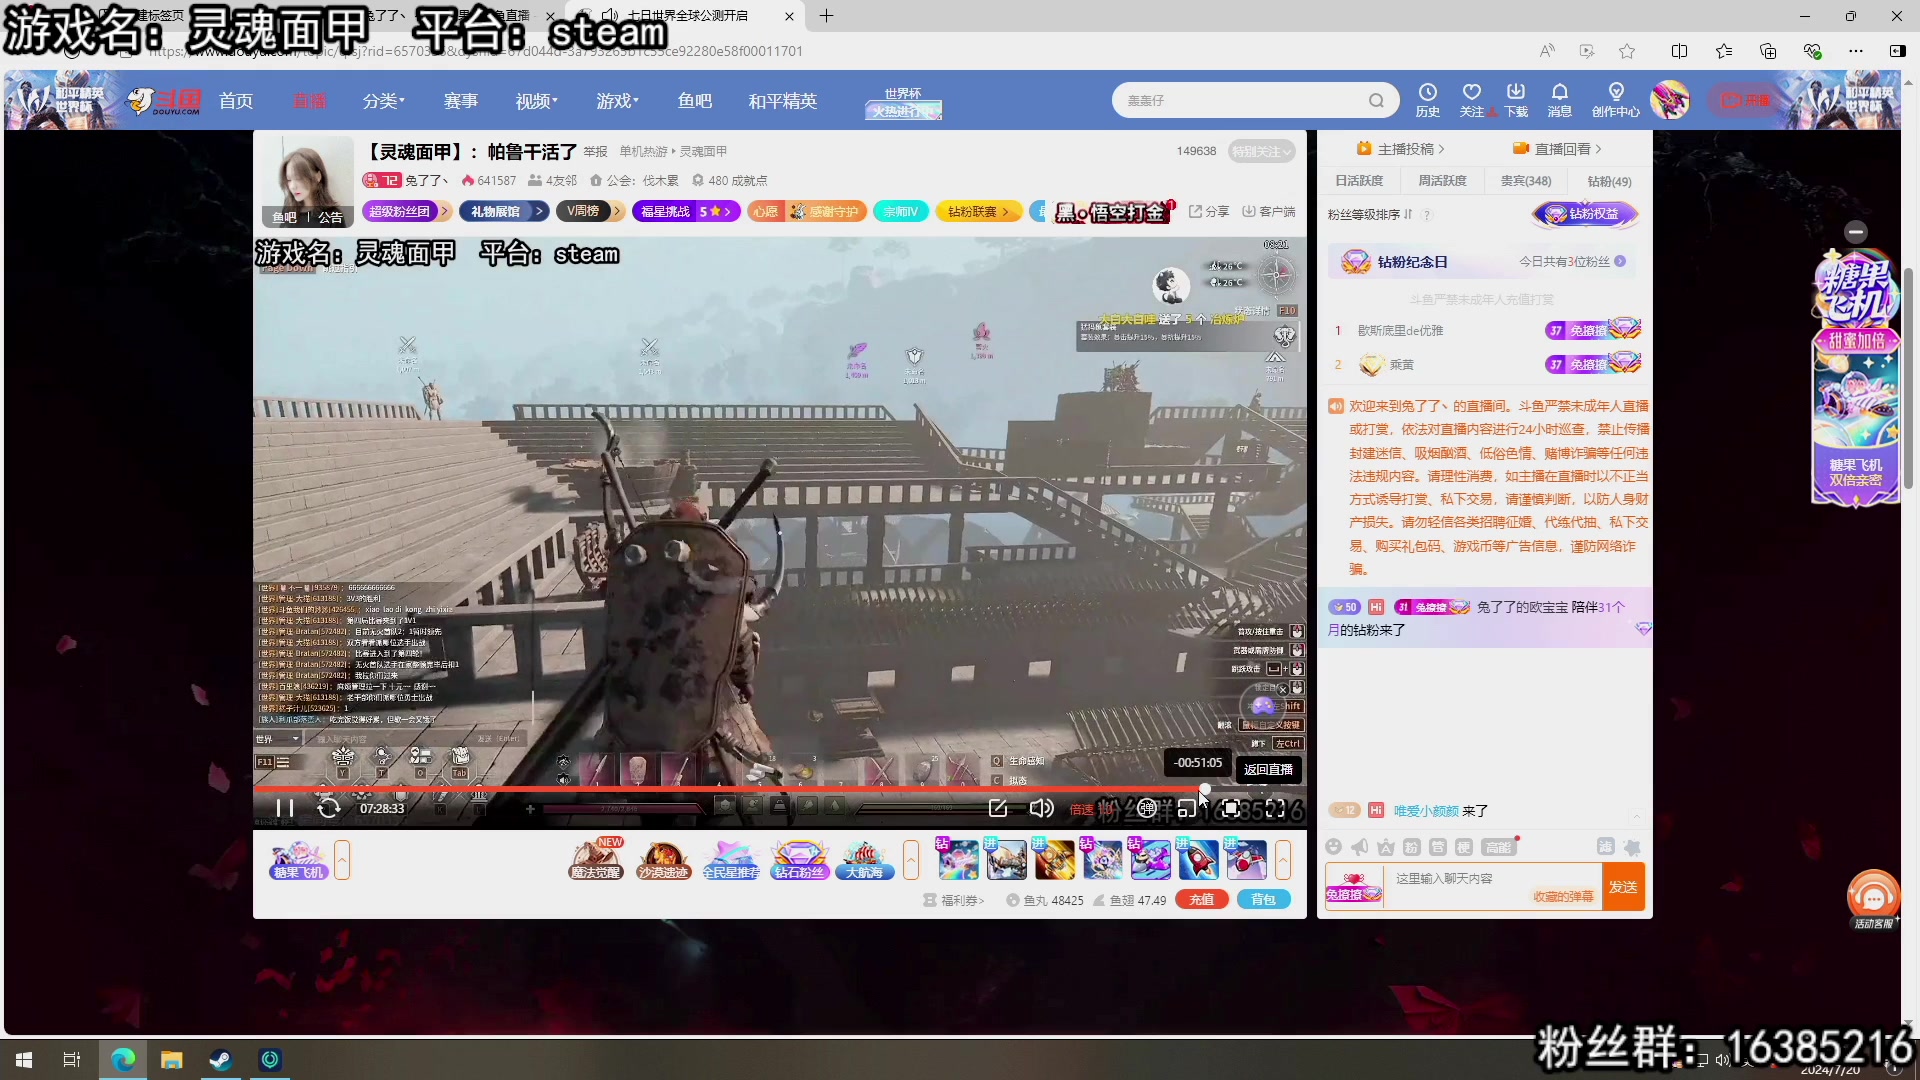This screenshot has height=1080, width=1920.
Task: Mute the player volume speaker icon
Action: [x=1041, y=808]
